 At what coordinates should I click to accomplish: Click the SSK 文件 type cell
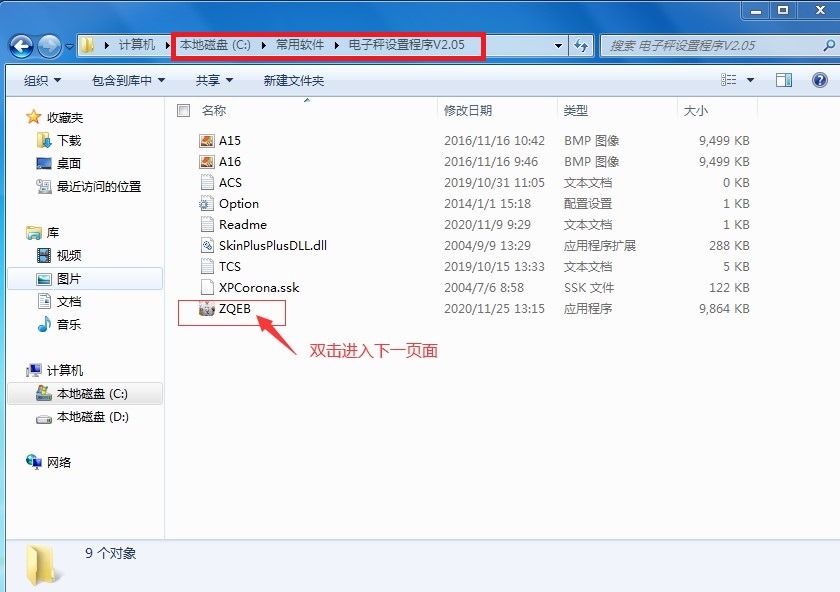pyautogui.click(x=589, y=287)
